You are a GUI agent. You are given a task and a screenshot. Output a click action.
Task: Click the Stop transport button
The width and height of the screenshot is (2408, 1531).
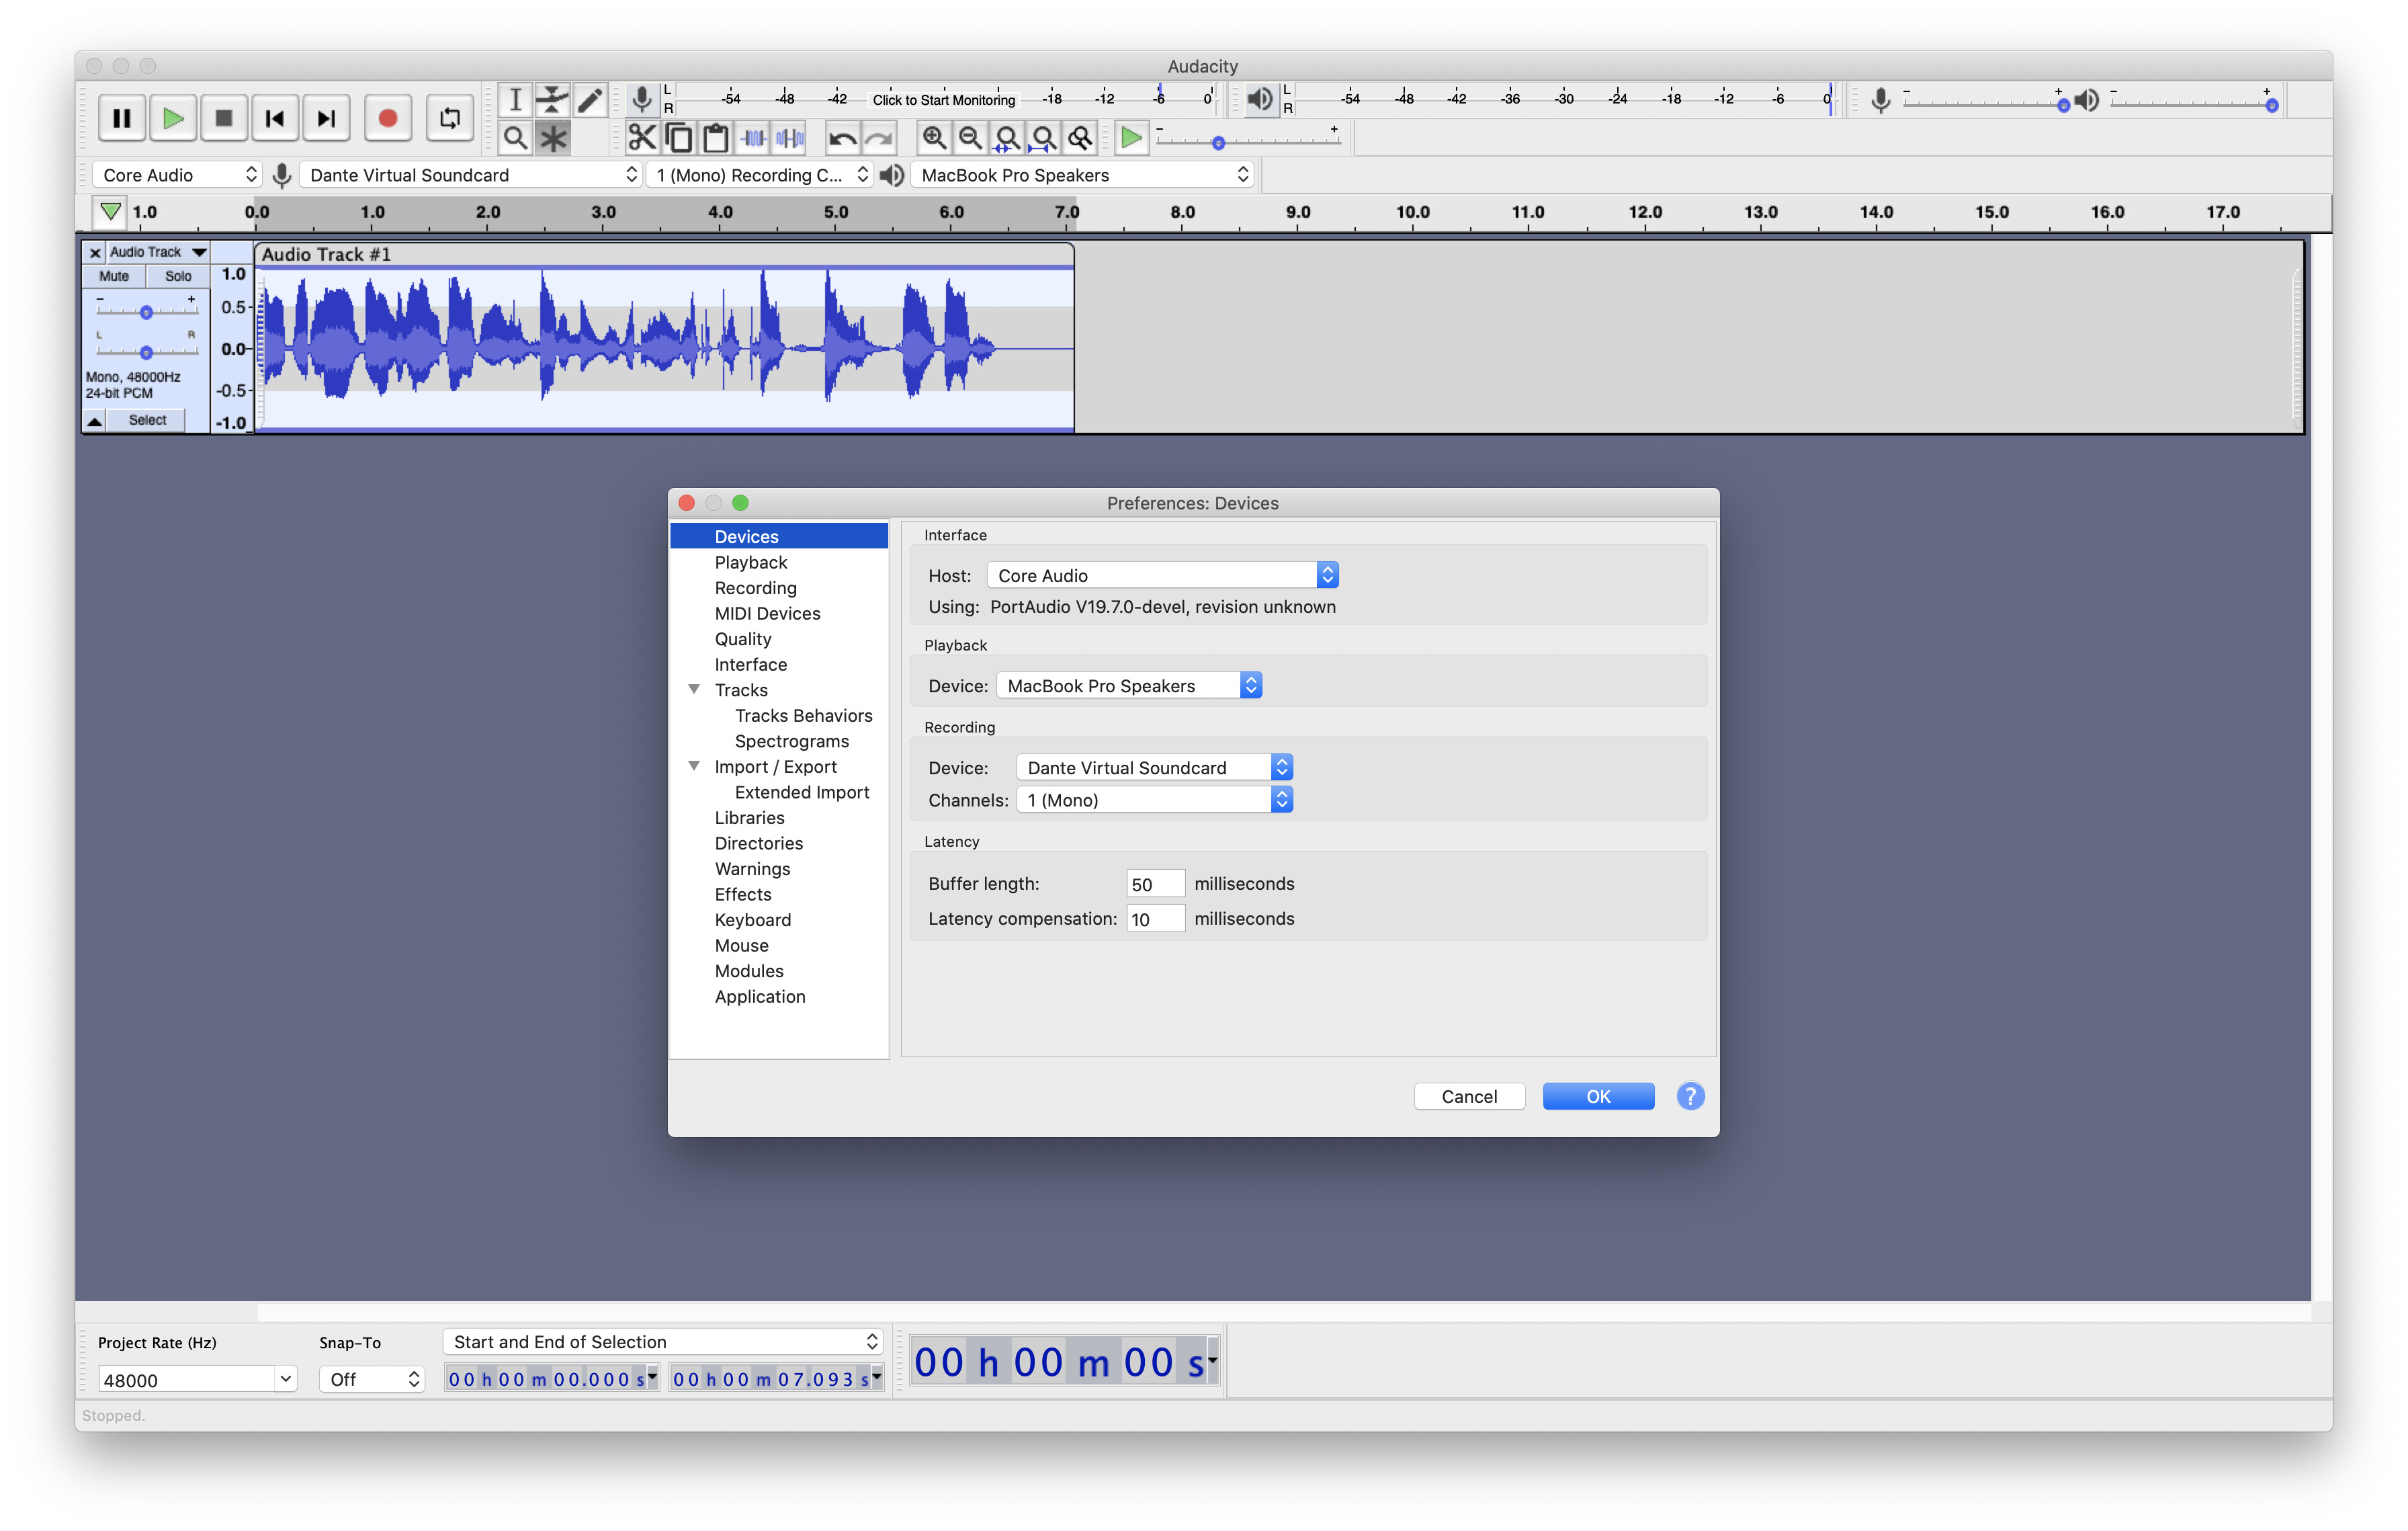(x=224, y=118)
